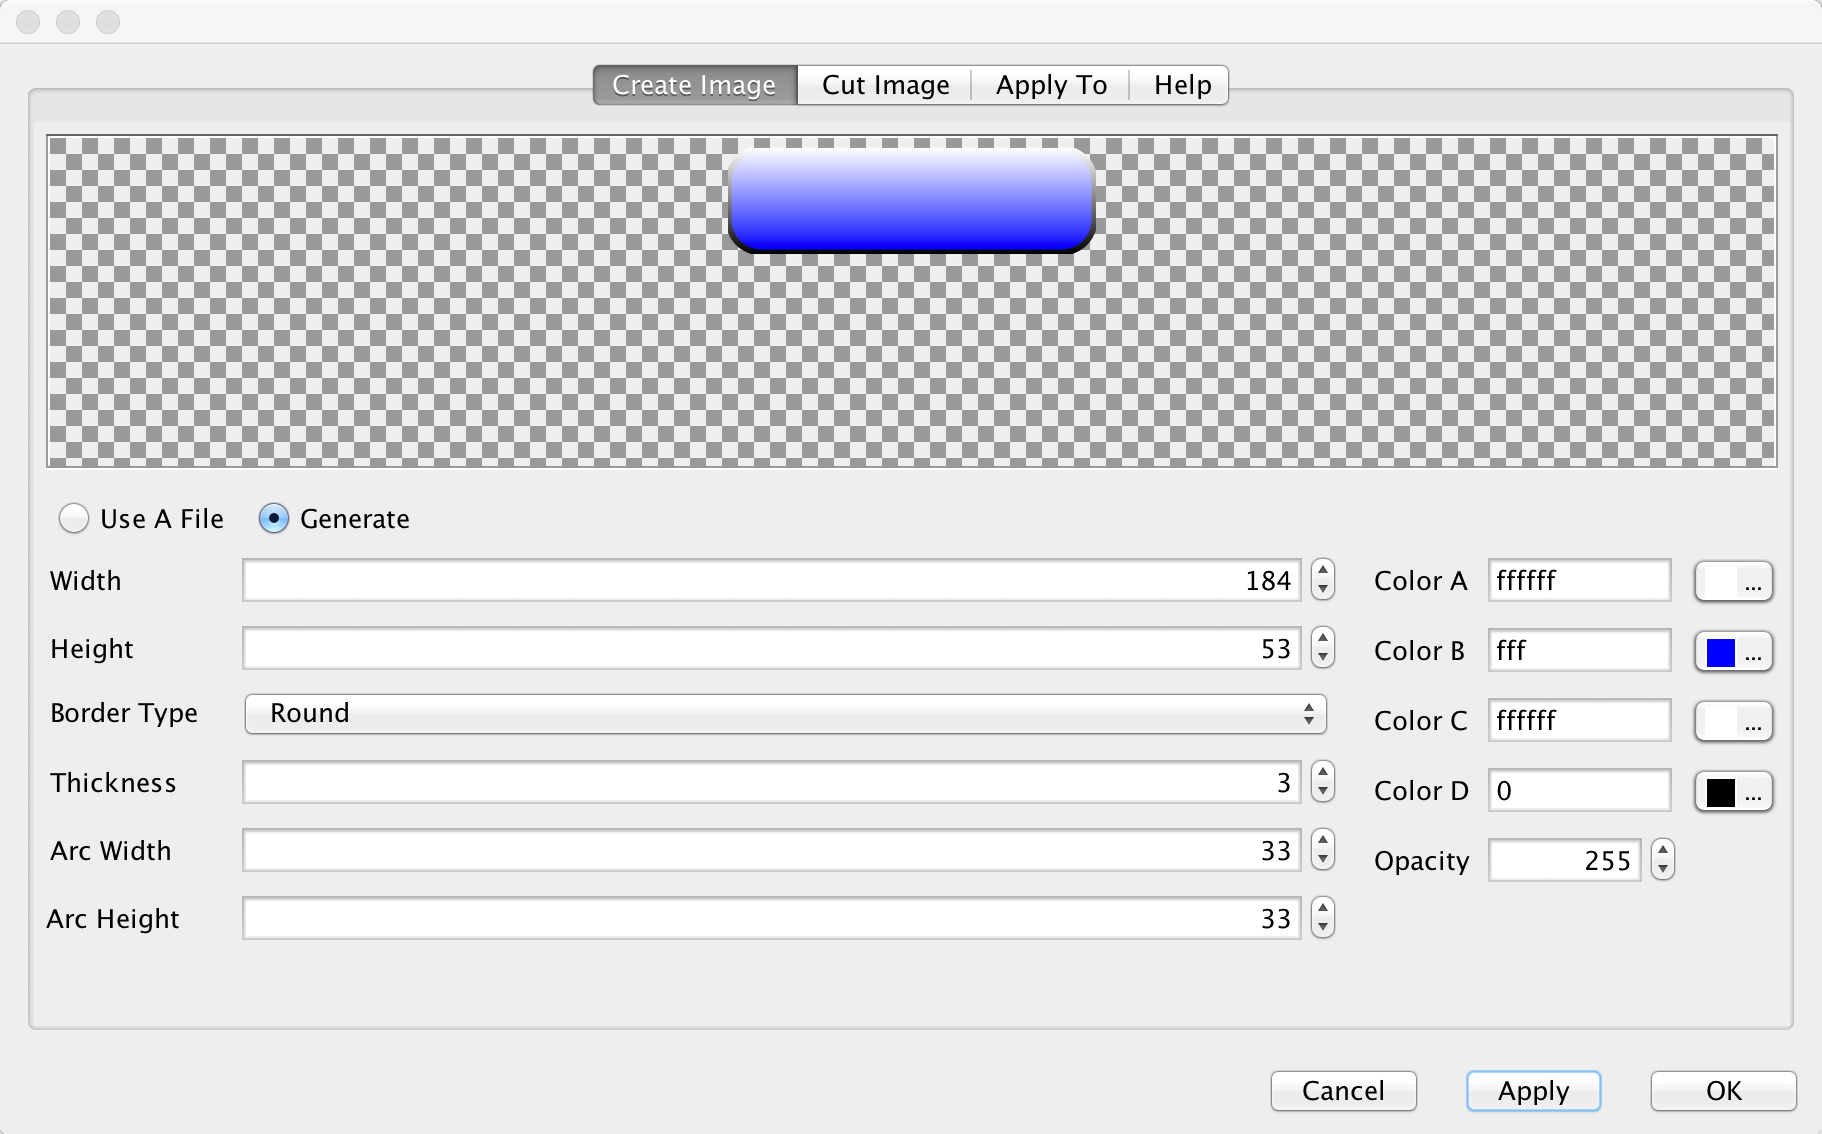
Task: Select the Generate radio button
Action: 274,518
